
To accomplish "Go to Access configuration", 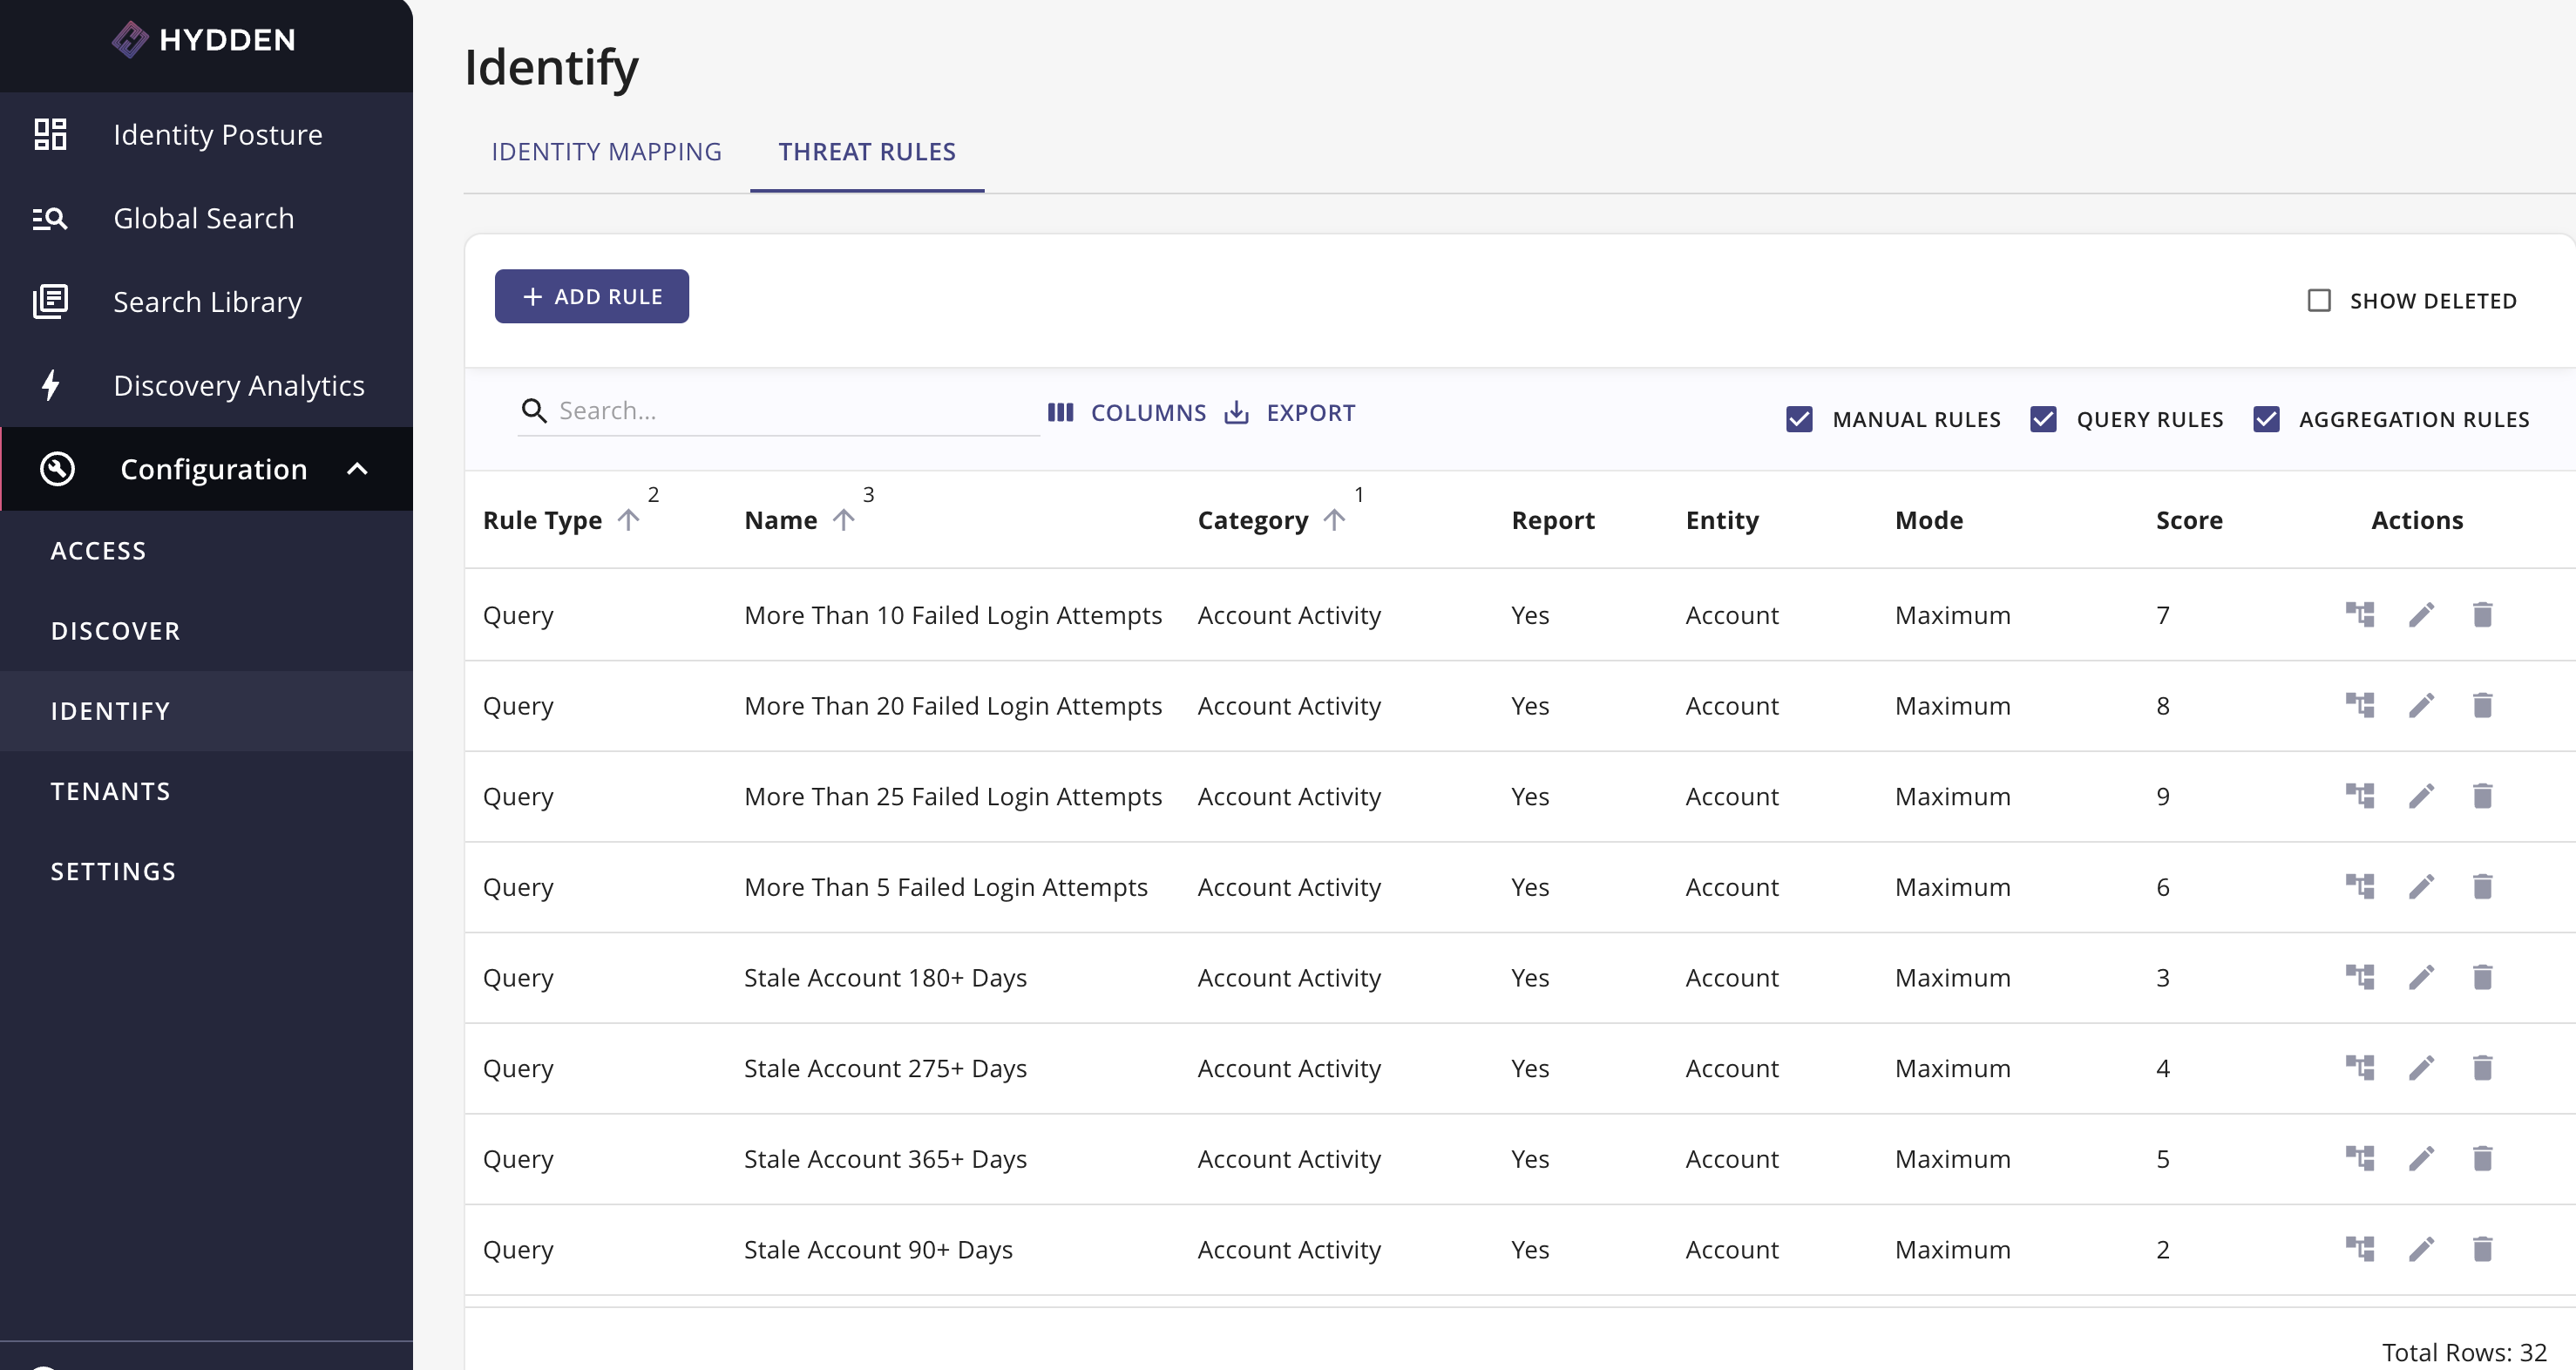I will 206,550.
